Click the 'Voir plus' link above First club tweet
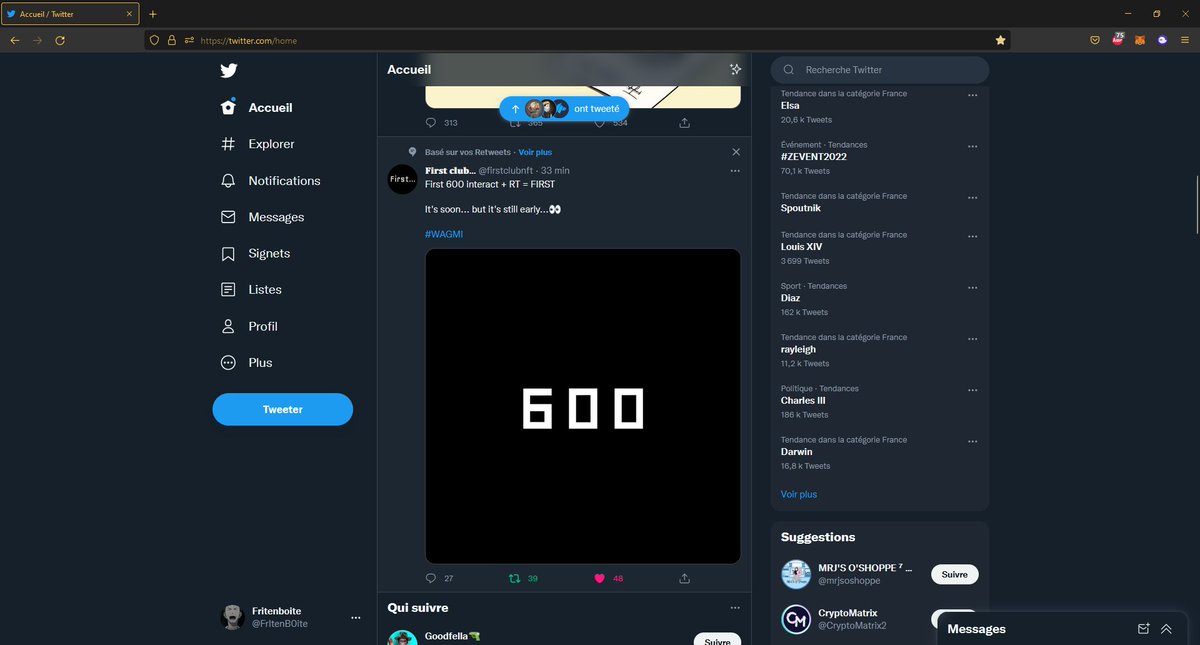Screen dimensions: 1200x645 (x=535, y=152)
